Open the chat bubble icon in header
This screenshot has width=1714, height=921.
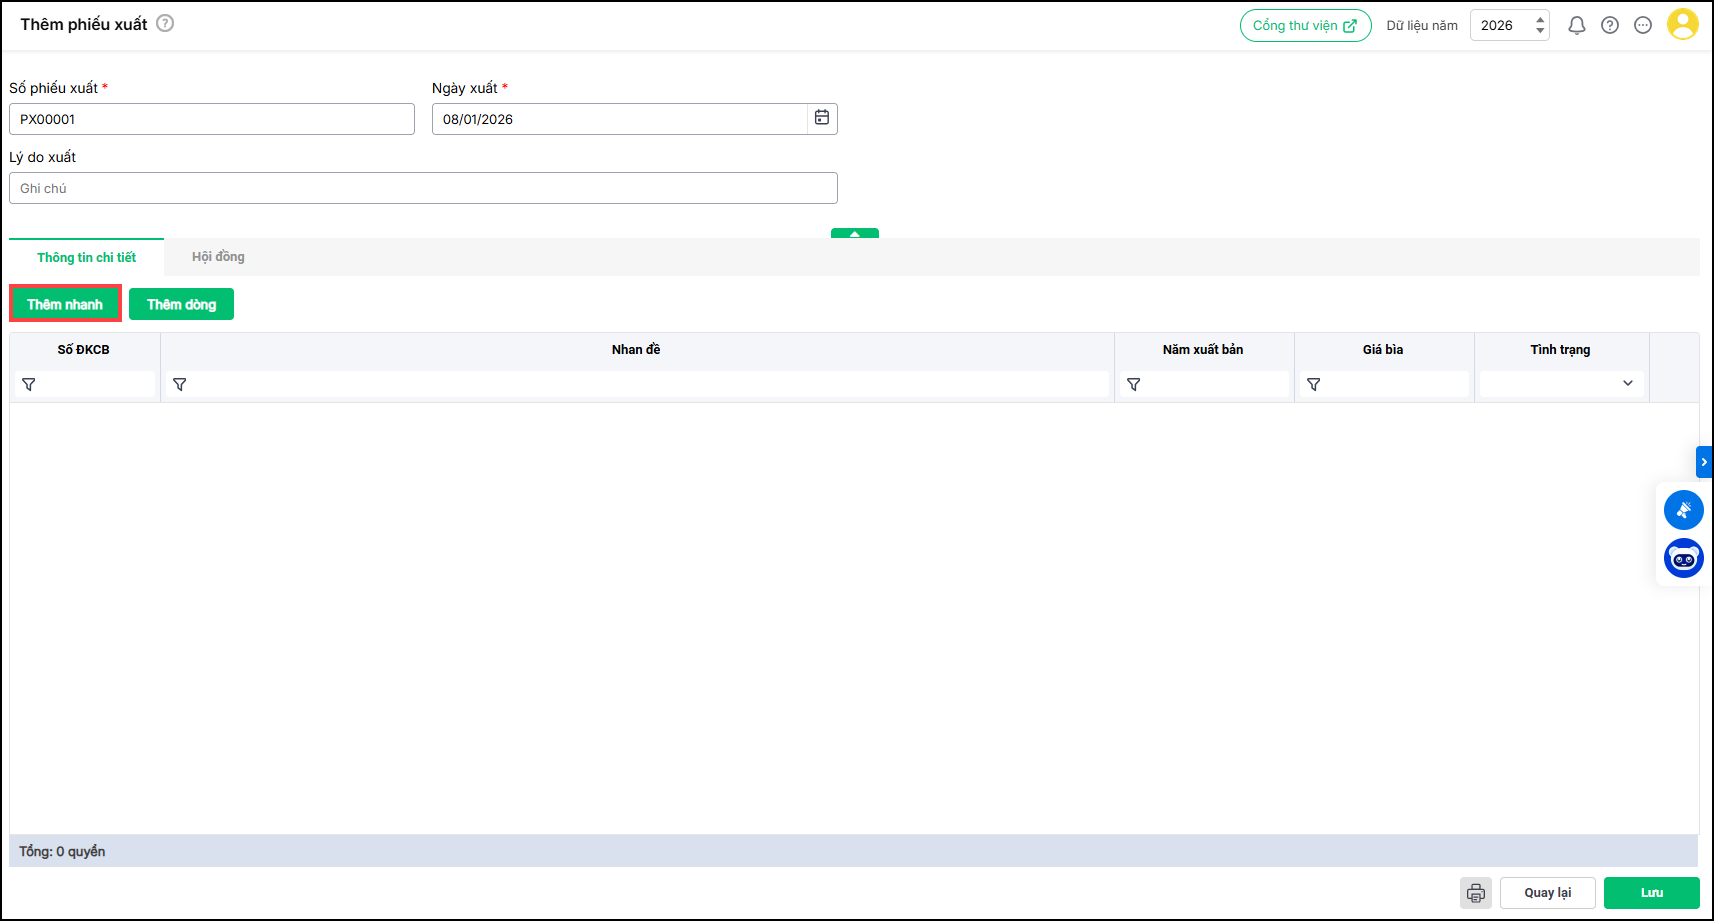click(x=1642, y=26)
